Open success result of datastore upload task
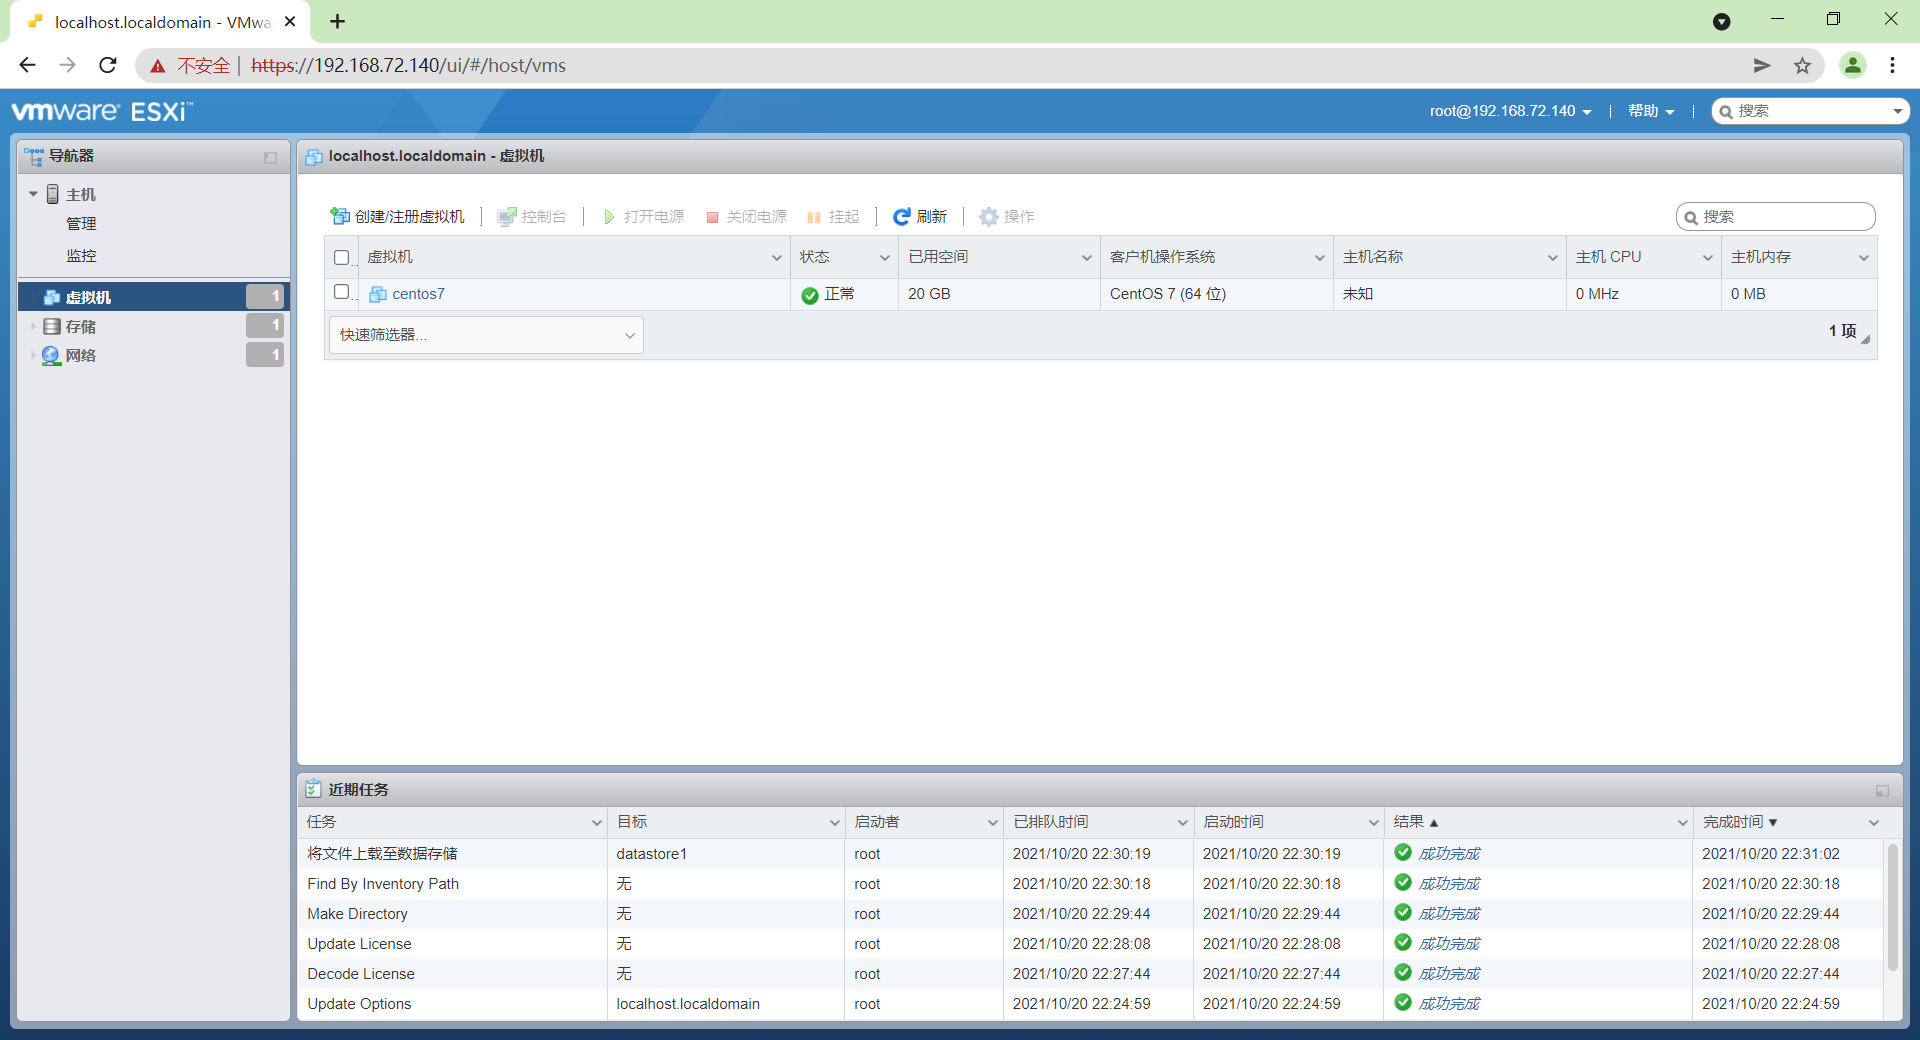Screen dimensions: 1920x1040 pos(1449,854)
